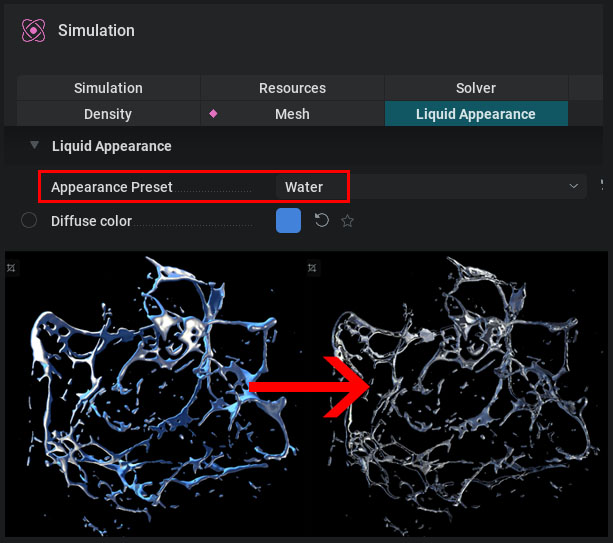Click the pink Simulation atom icon

33,30
